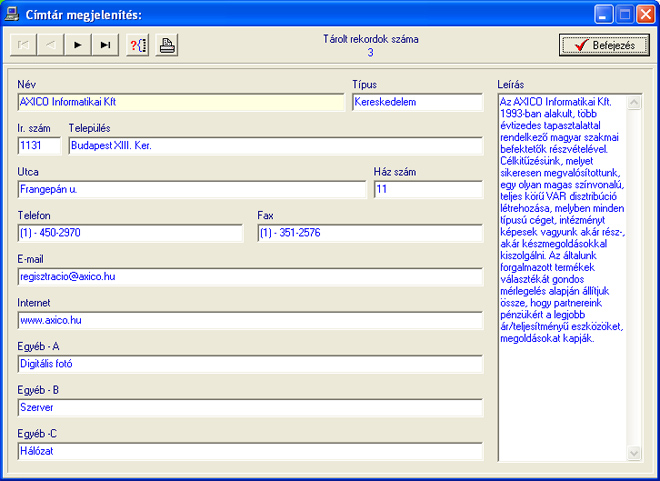Click the 'Település' label
The image size is (660, 481).
89,128
